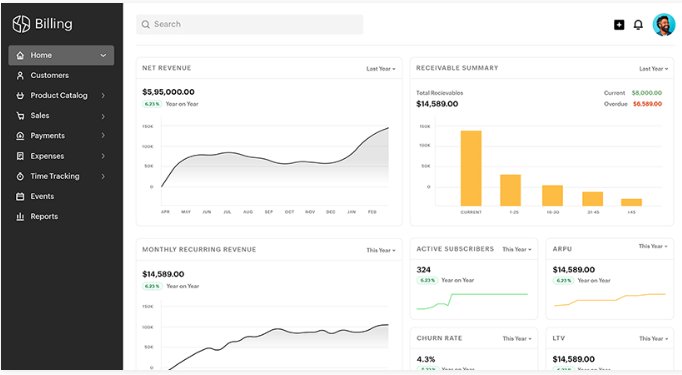Expand the Payments submenu arrow
Screen dimensions: 682x375
tap(103, 135)
